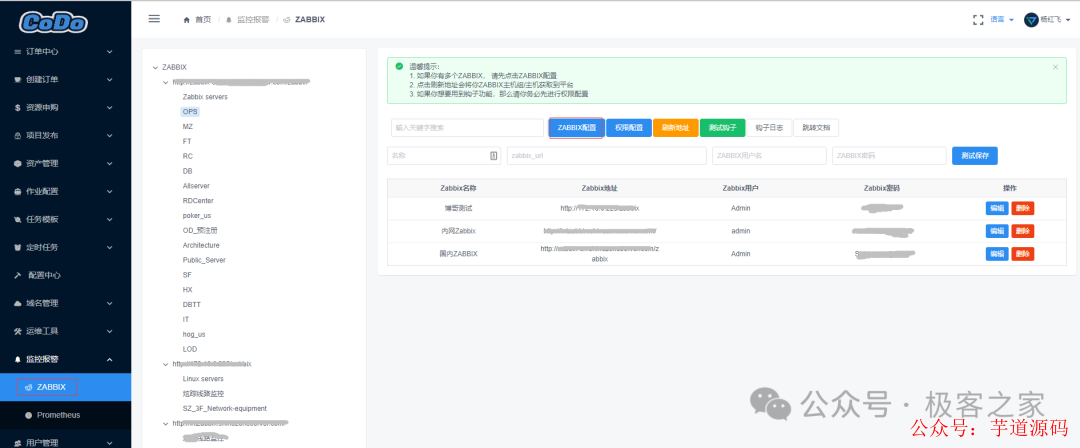Focus the ZABBIX密码 input field
This screenshot has width=1080, height=448.
[889, 156]
